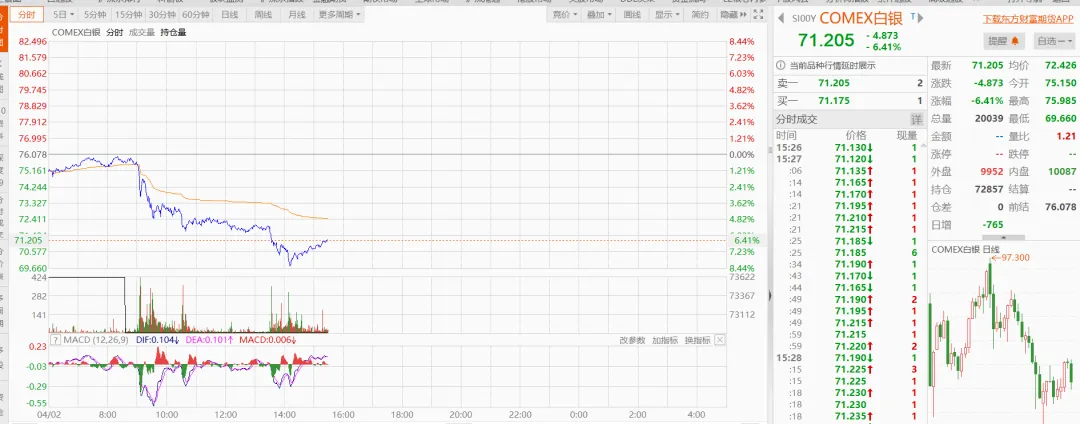Switch to 15分钟 chart
The image size is (1080, 424).
coord(129,14)
